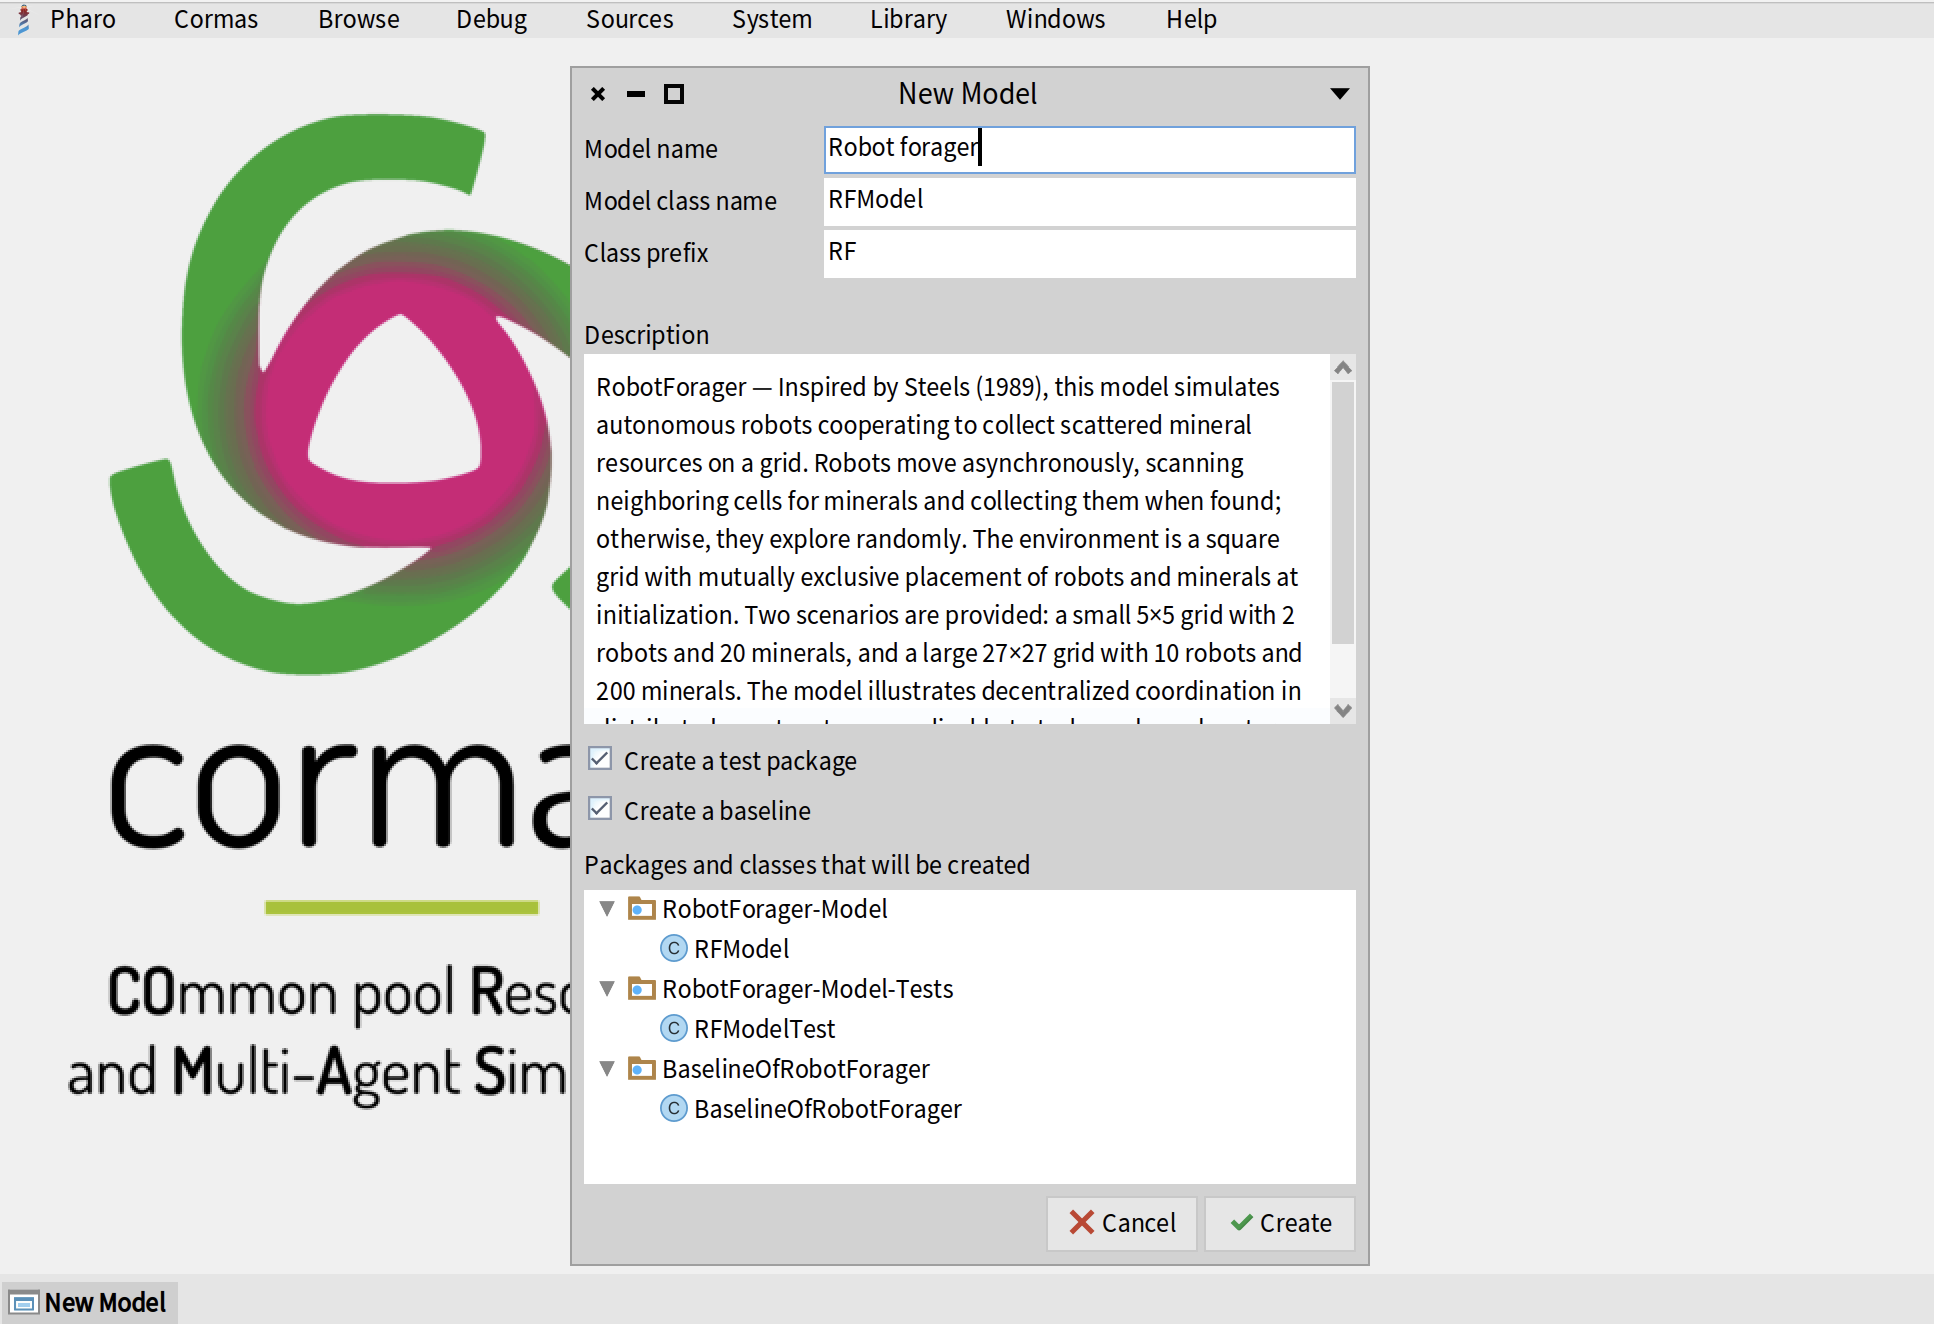This screenshot has width=1934, height=1324.
Task: Open the Library menu
Action: click(907, 19)
